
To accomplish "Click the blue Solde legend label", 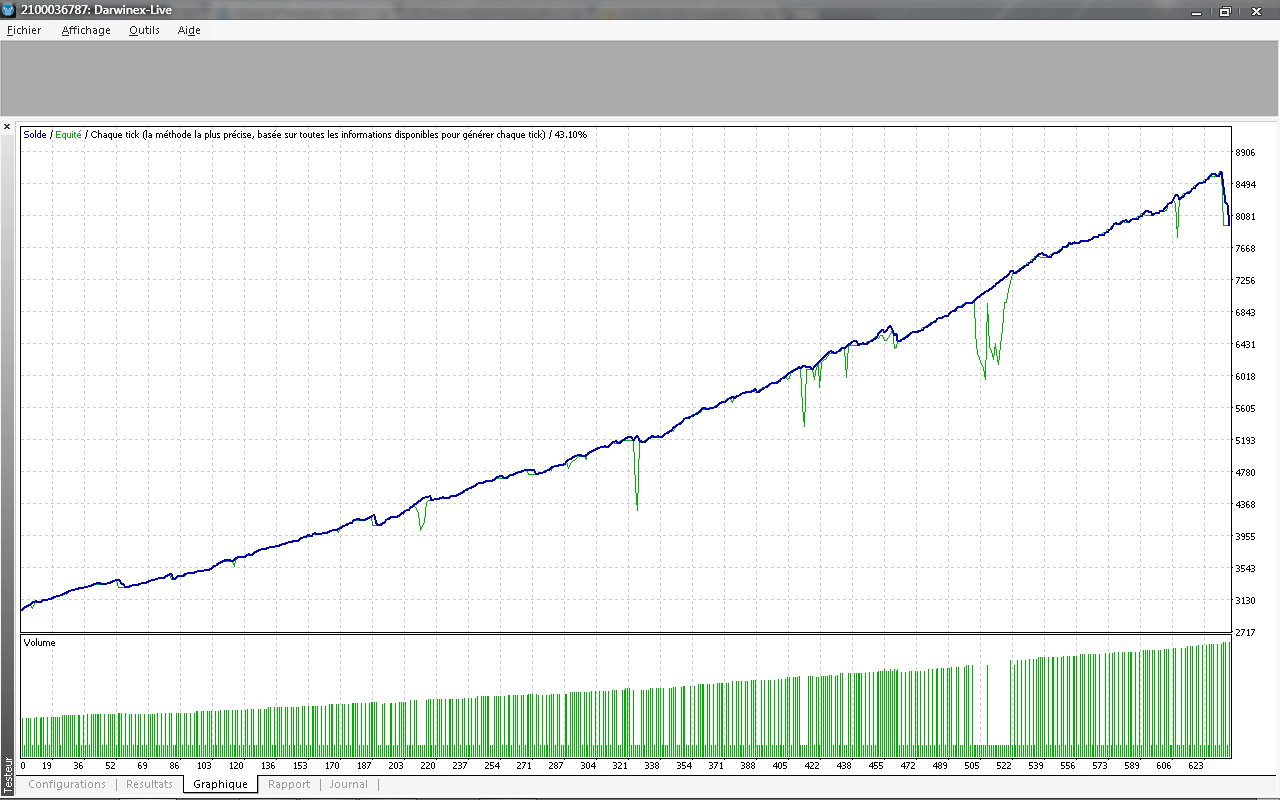I will coord(35,134).
